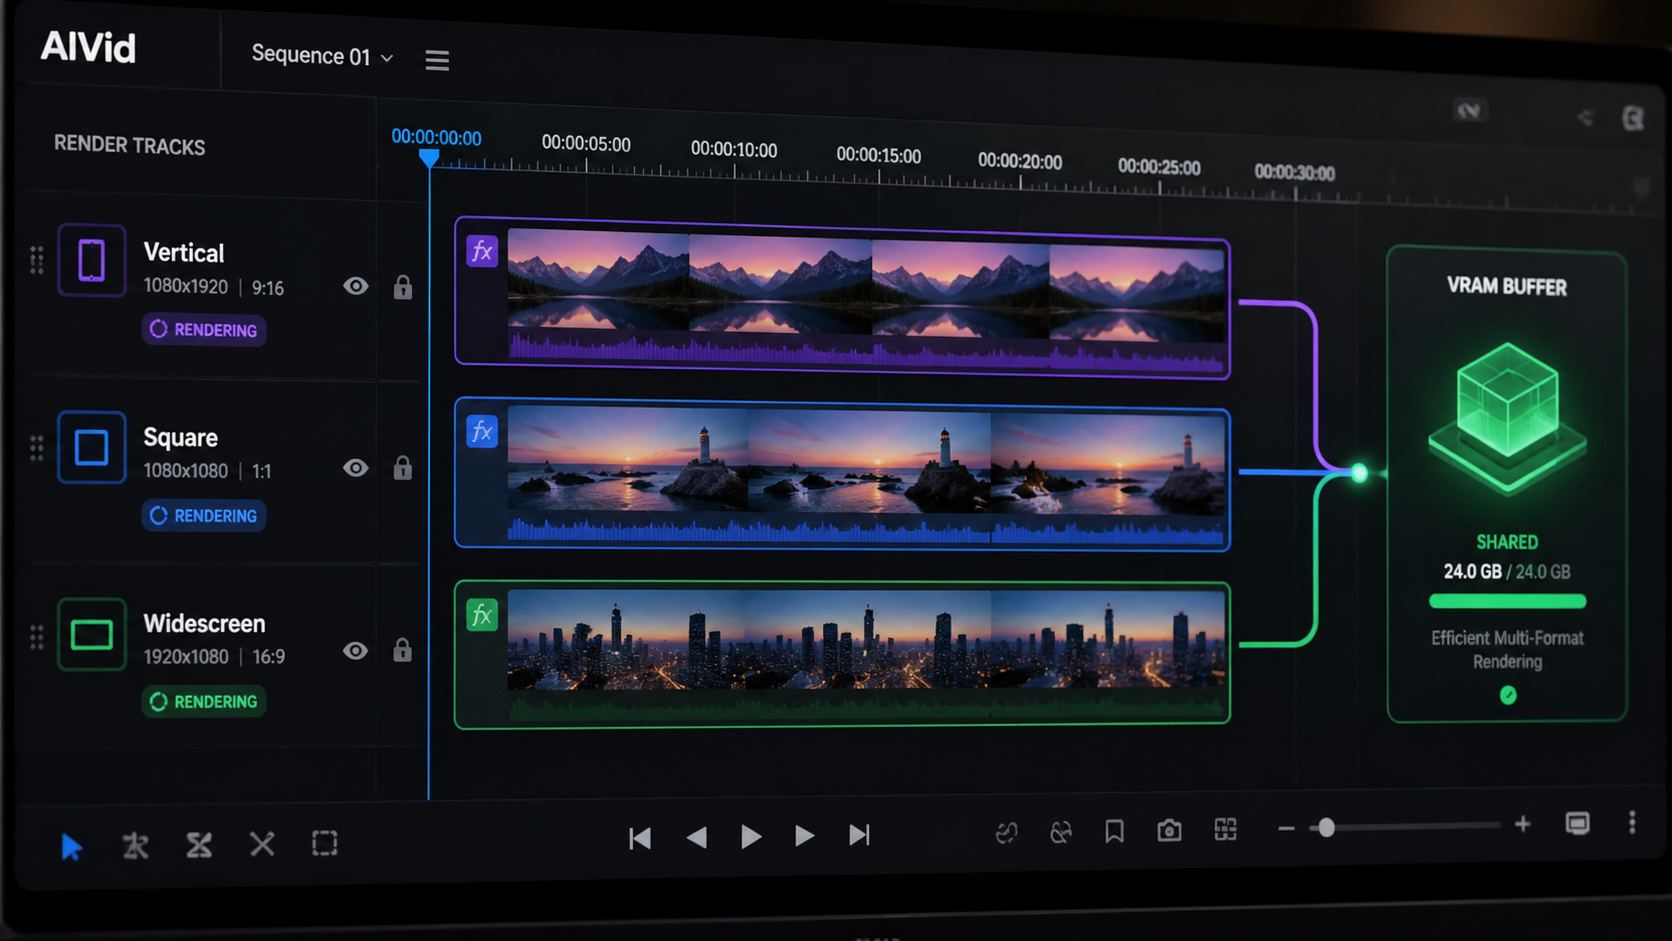Image resolution: width=1672 pixels, height=941 pixels.
Task: Select the lighthouse clip on Square track
Action: coord(842,476)
